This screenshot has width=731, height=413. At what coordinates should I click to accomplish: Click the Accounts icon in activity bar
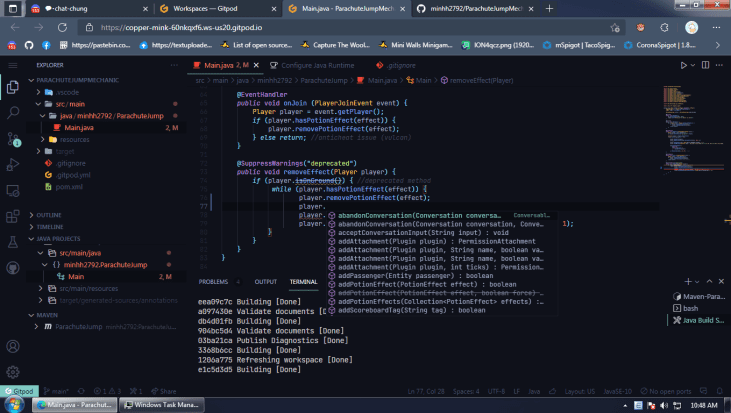[x=13, y=346]
